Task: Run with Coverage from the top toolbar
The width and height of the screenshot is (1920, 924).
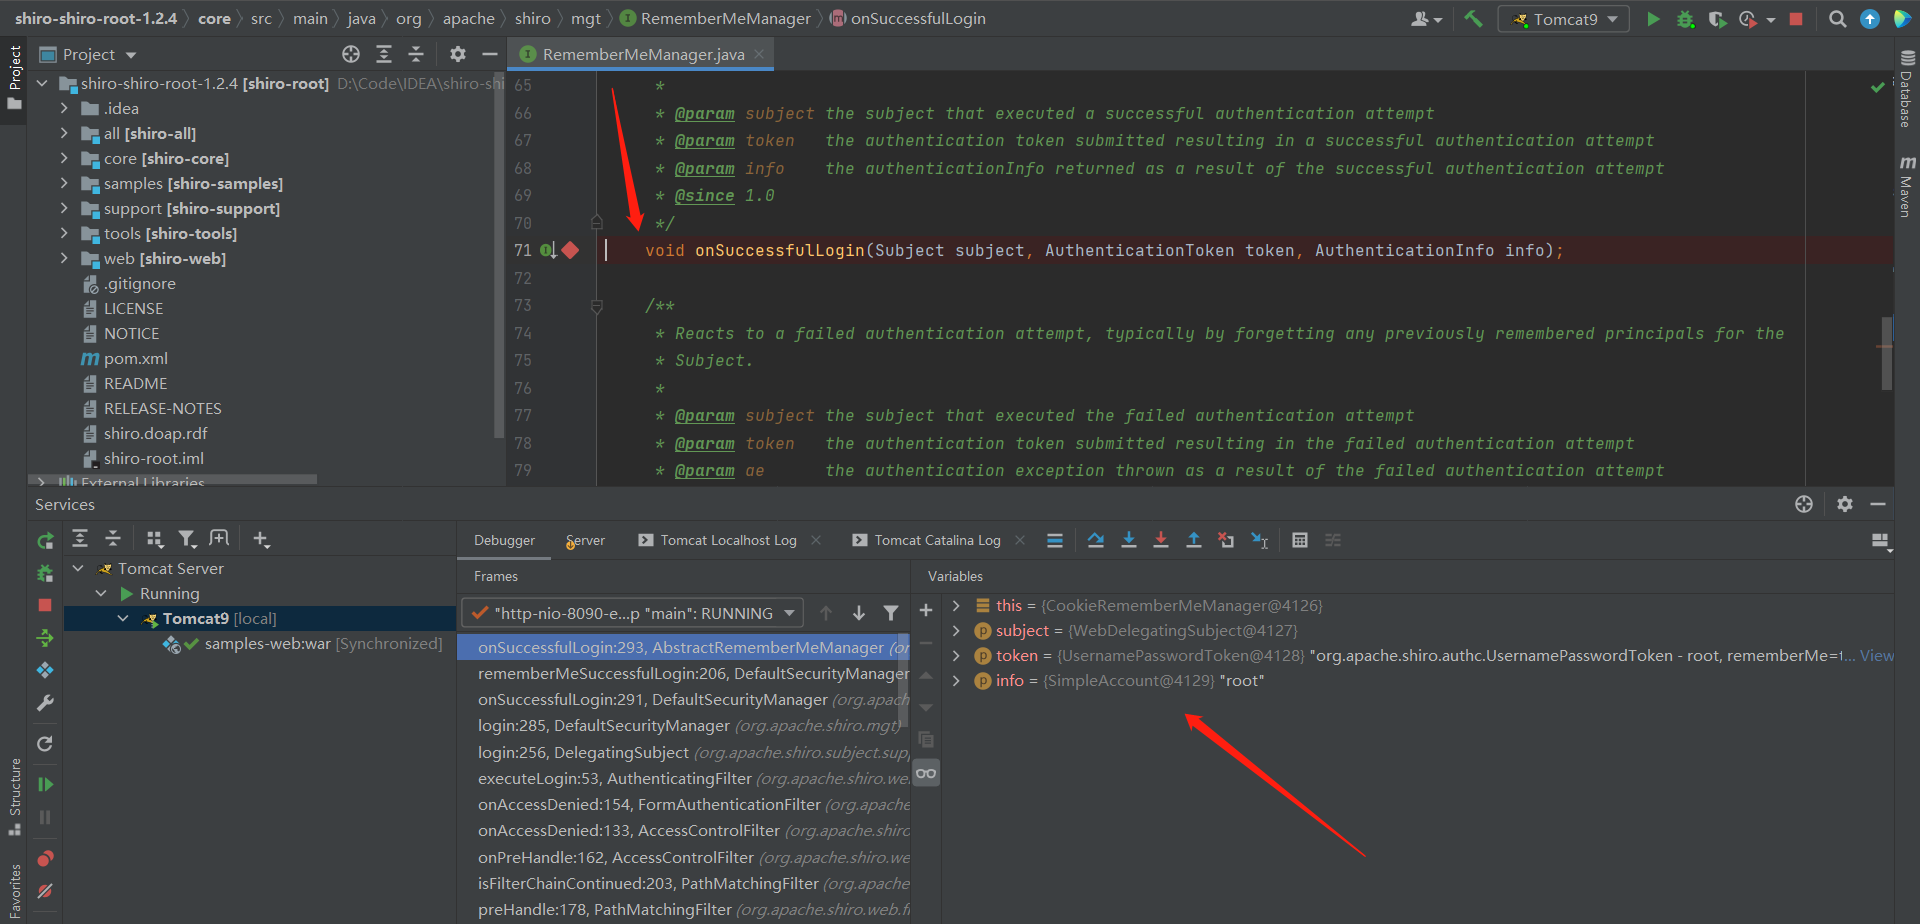Action: 1716,19
